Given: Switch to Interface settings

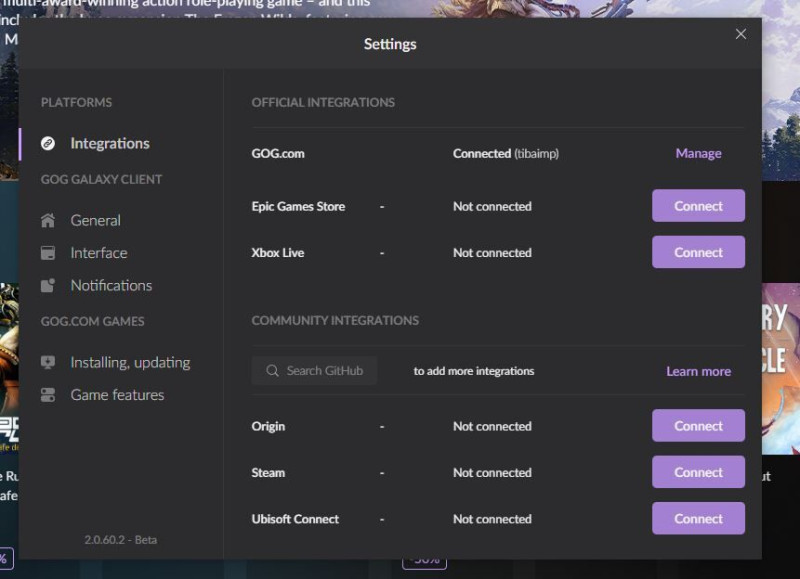Looking at the screenshot, I should point(99,253).
